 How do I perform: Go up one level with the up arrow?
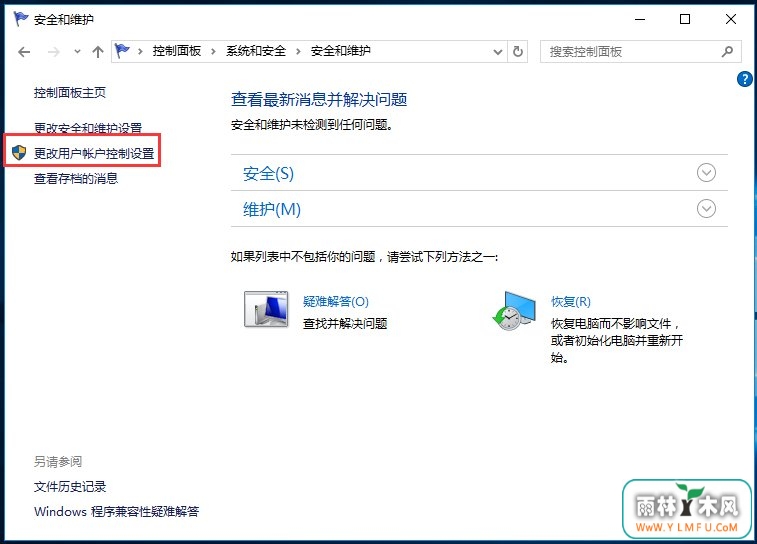(x=98, y=52)
